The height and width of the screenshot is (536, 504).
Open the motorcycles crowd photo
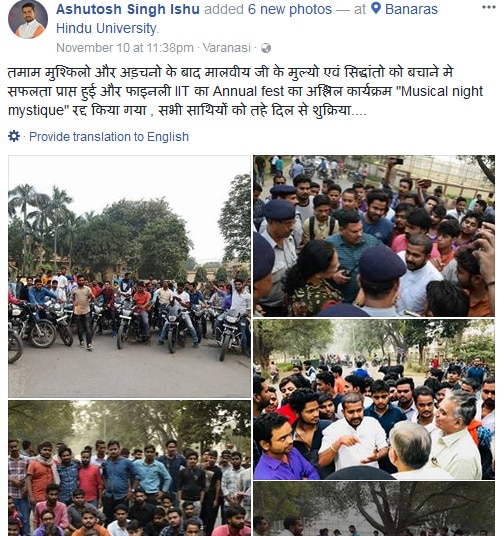pyautogui.click(x=130, y=277)
